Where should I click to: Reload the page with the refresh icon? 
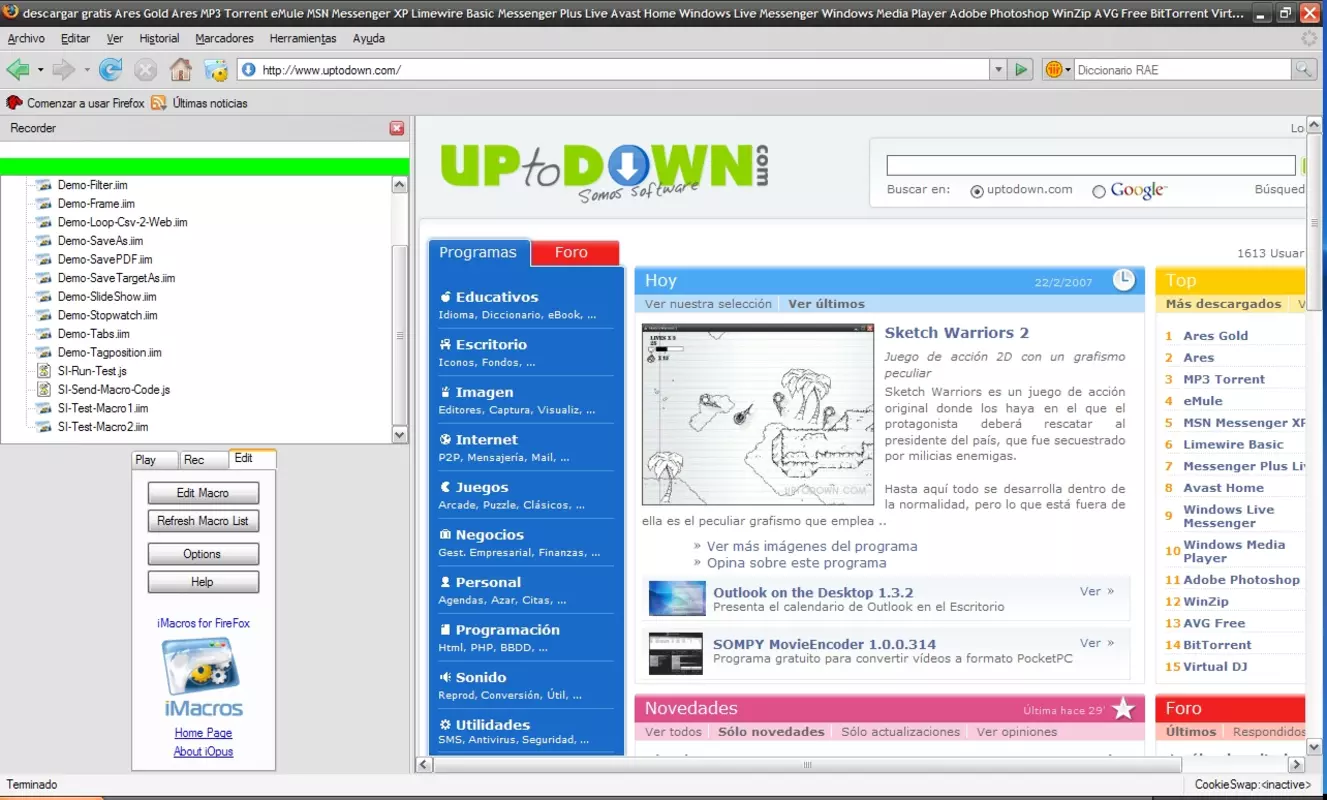[x=110, y=69]
